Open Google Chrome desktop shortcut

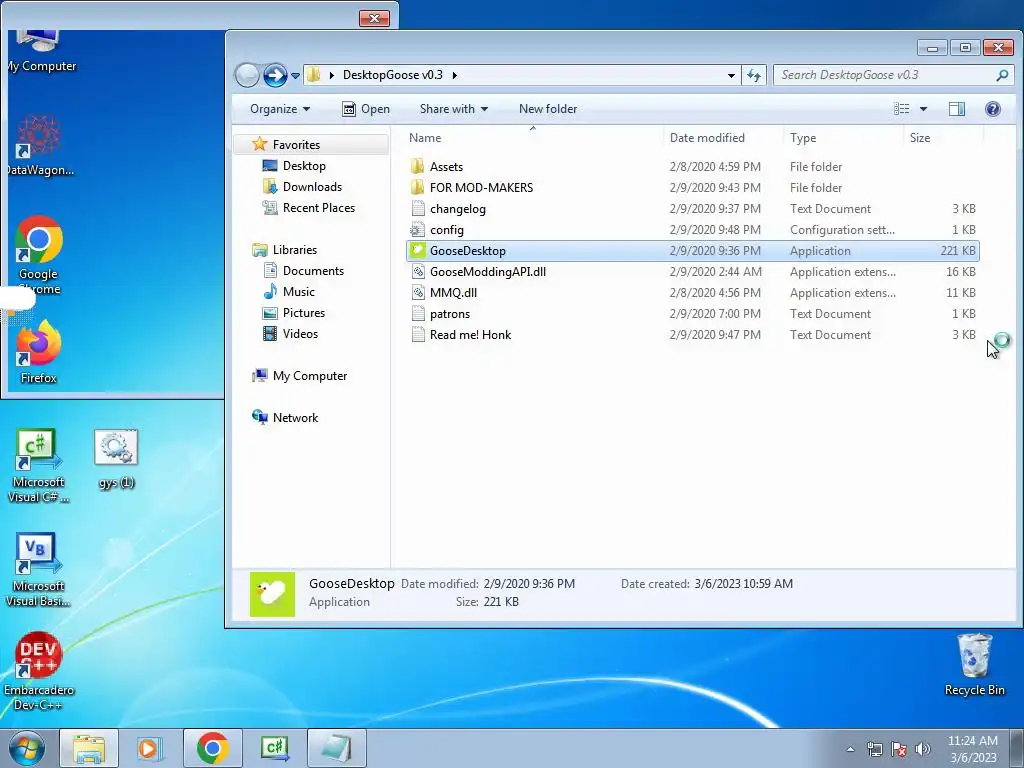pyautogui.click(x=39, y=255)
